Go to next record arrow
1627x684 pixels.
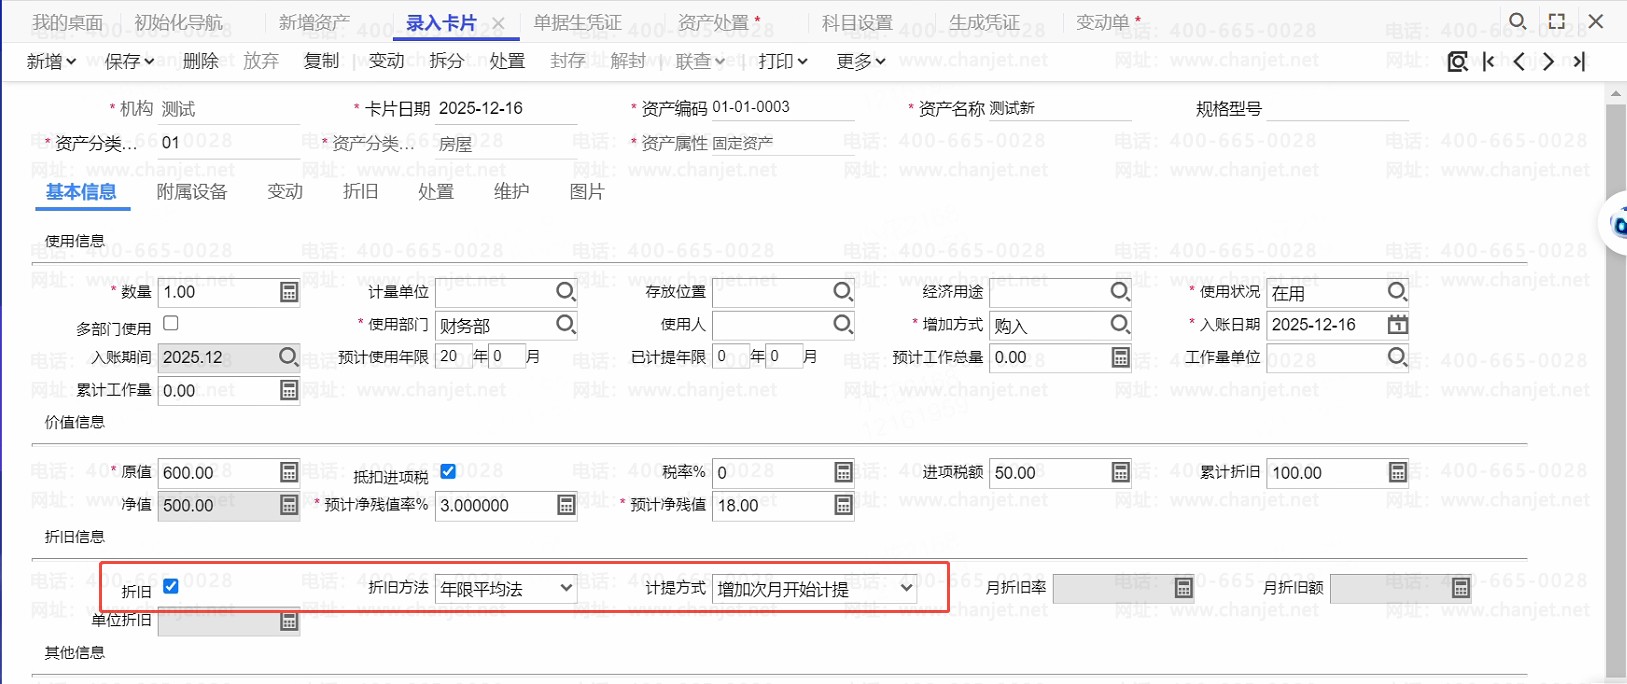point(1549,62)
